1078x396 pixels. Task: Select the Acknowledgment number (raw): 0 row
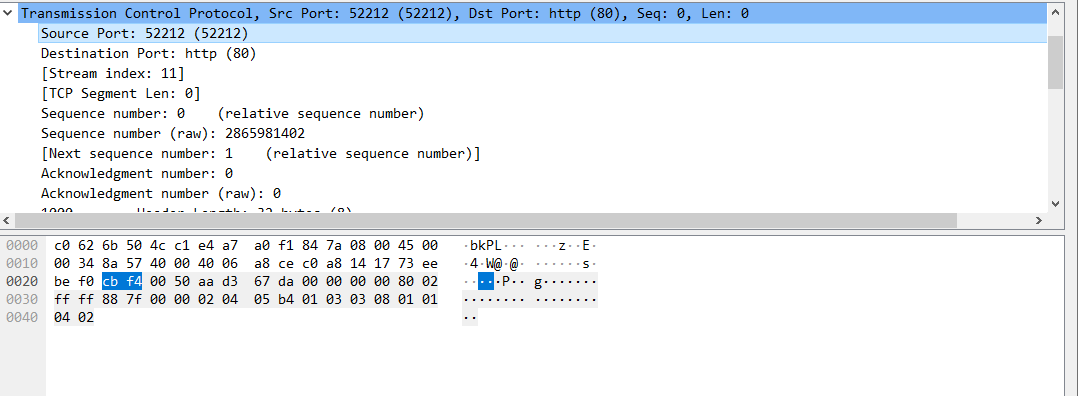pos(543,192)
